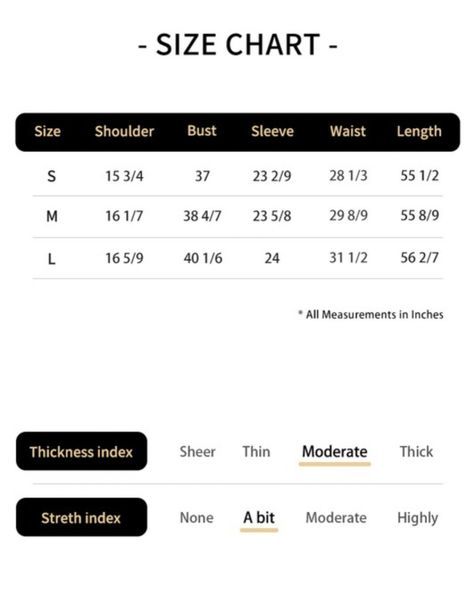This screenshot has height=600, width=475.
Task: Click the All Measurements in Inches note
Action: [x=371, y=315]
